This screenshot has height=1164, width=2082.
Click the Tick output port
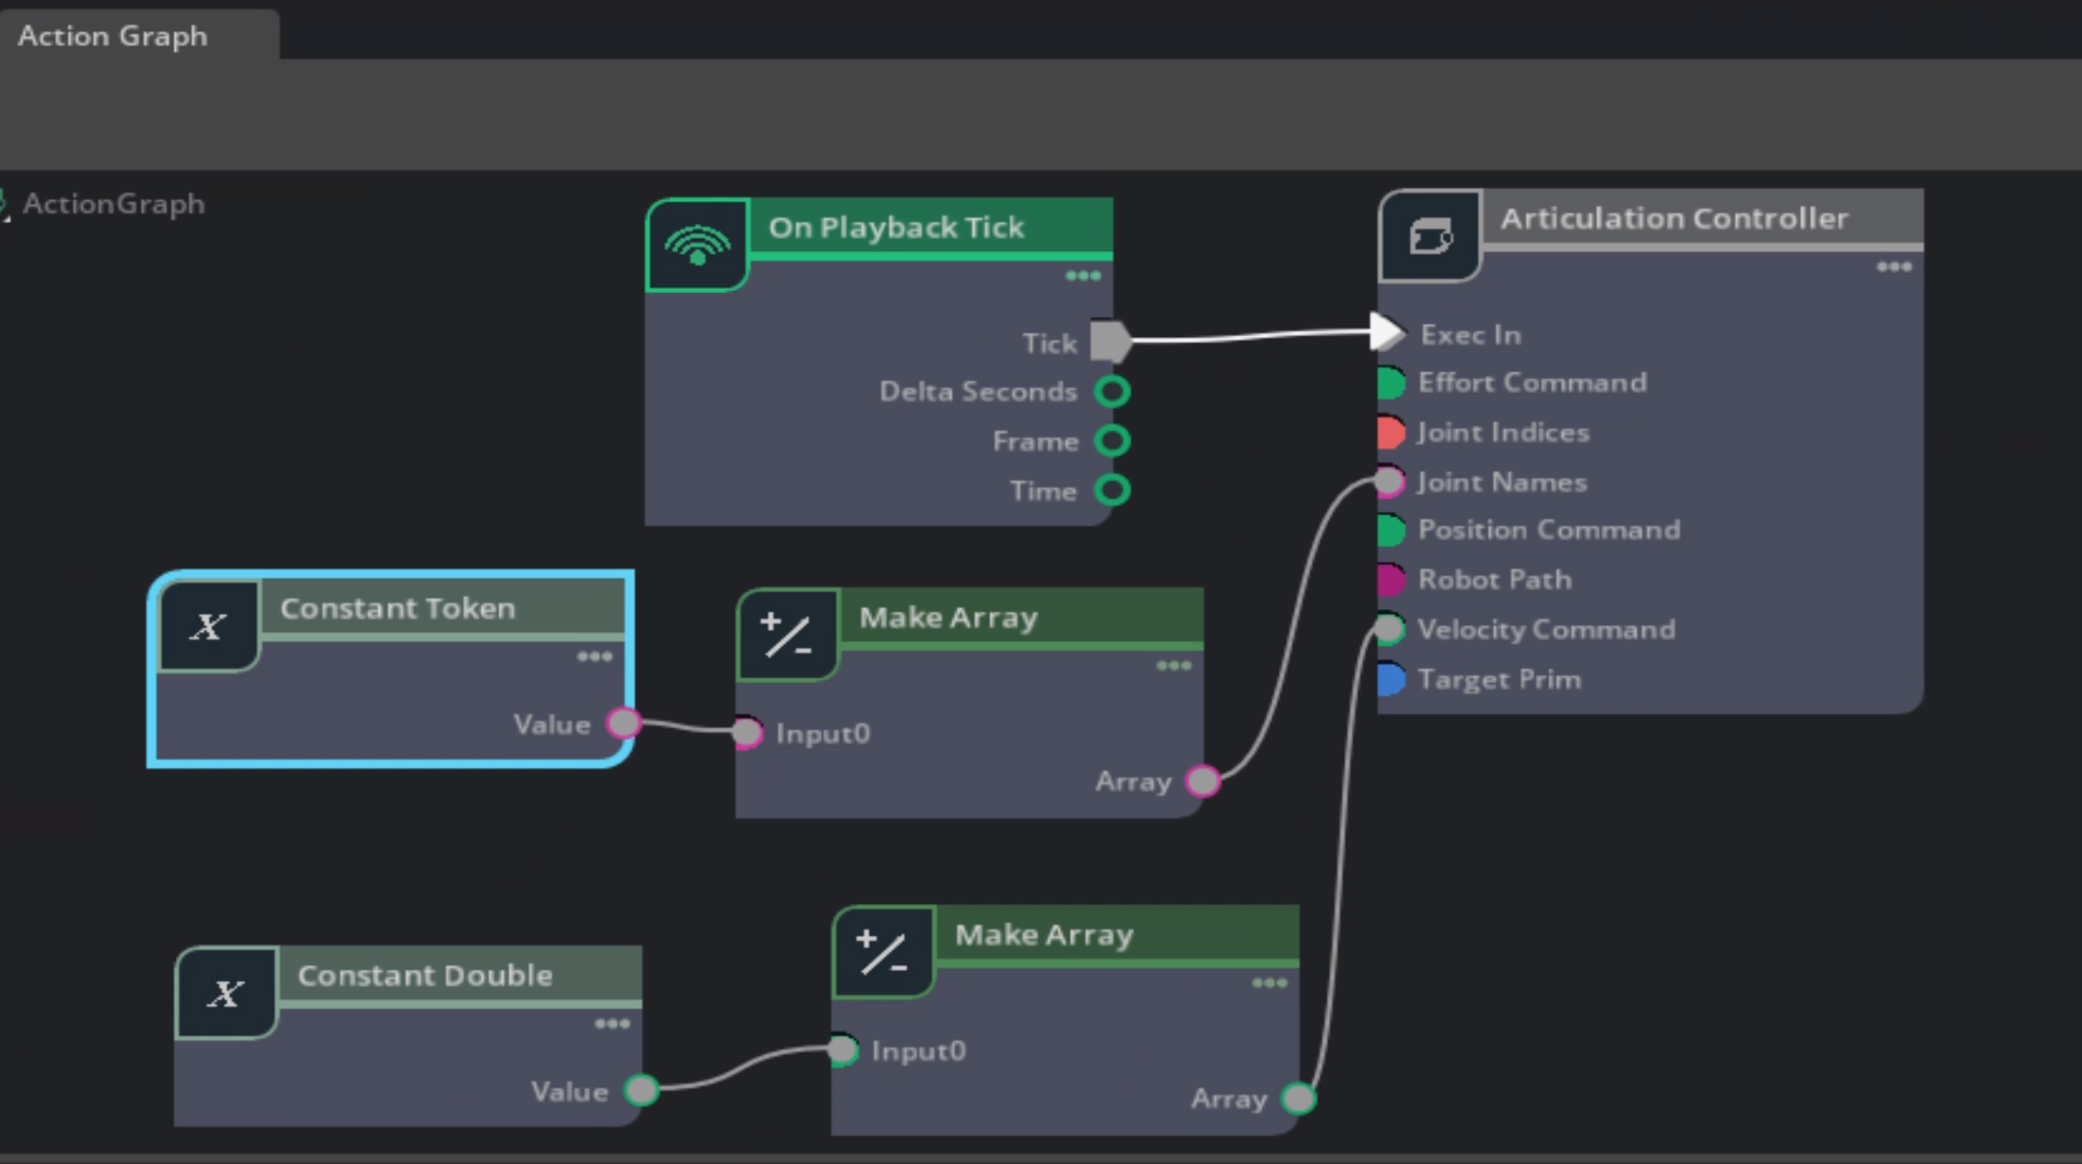click(x=1111, y=342)
